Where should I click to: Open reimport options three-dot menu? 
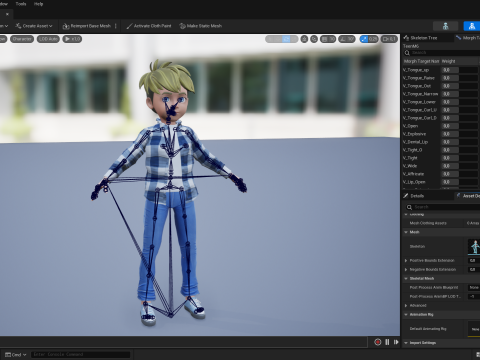[116, 26]
